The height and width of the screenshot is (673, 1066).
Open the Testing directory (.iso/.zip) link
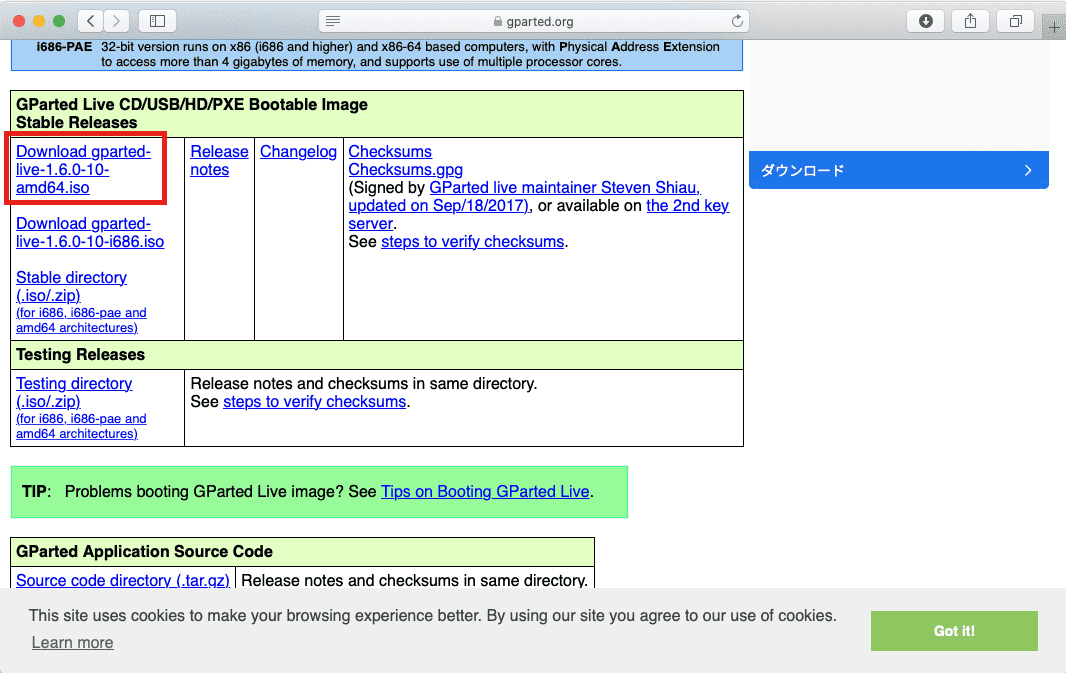[74, 392]
